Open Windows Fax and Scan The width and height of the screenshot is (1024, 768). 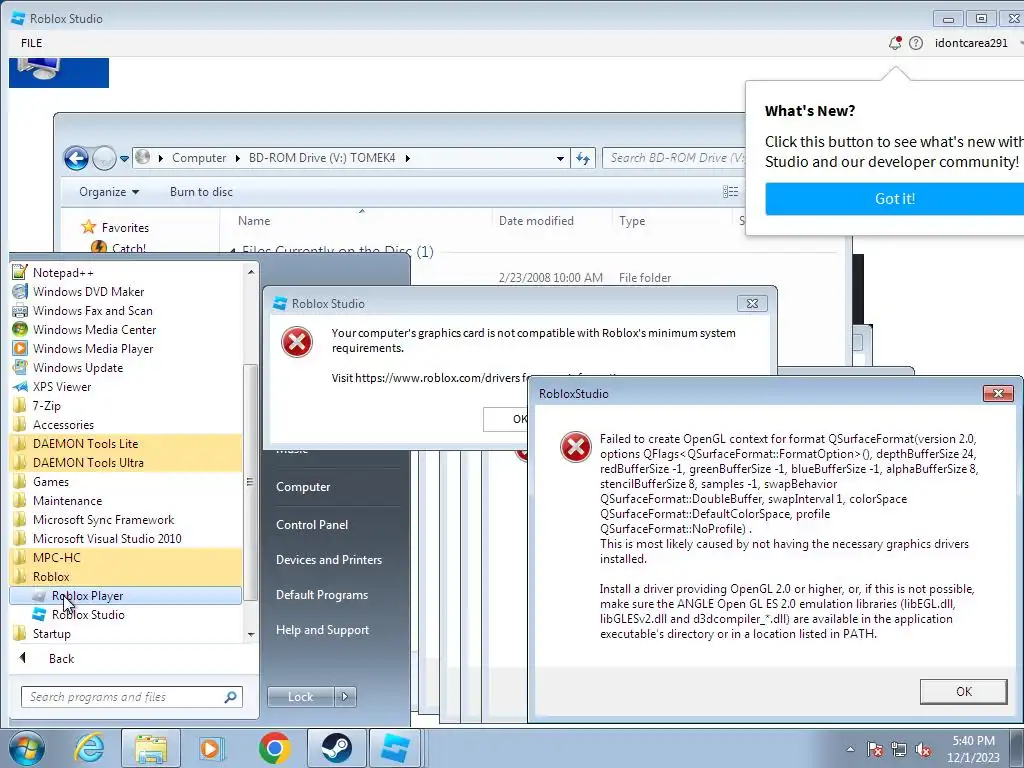127,311
